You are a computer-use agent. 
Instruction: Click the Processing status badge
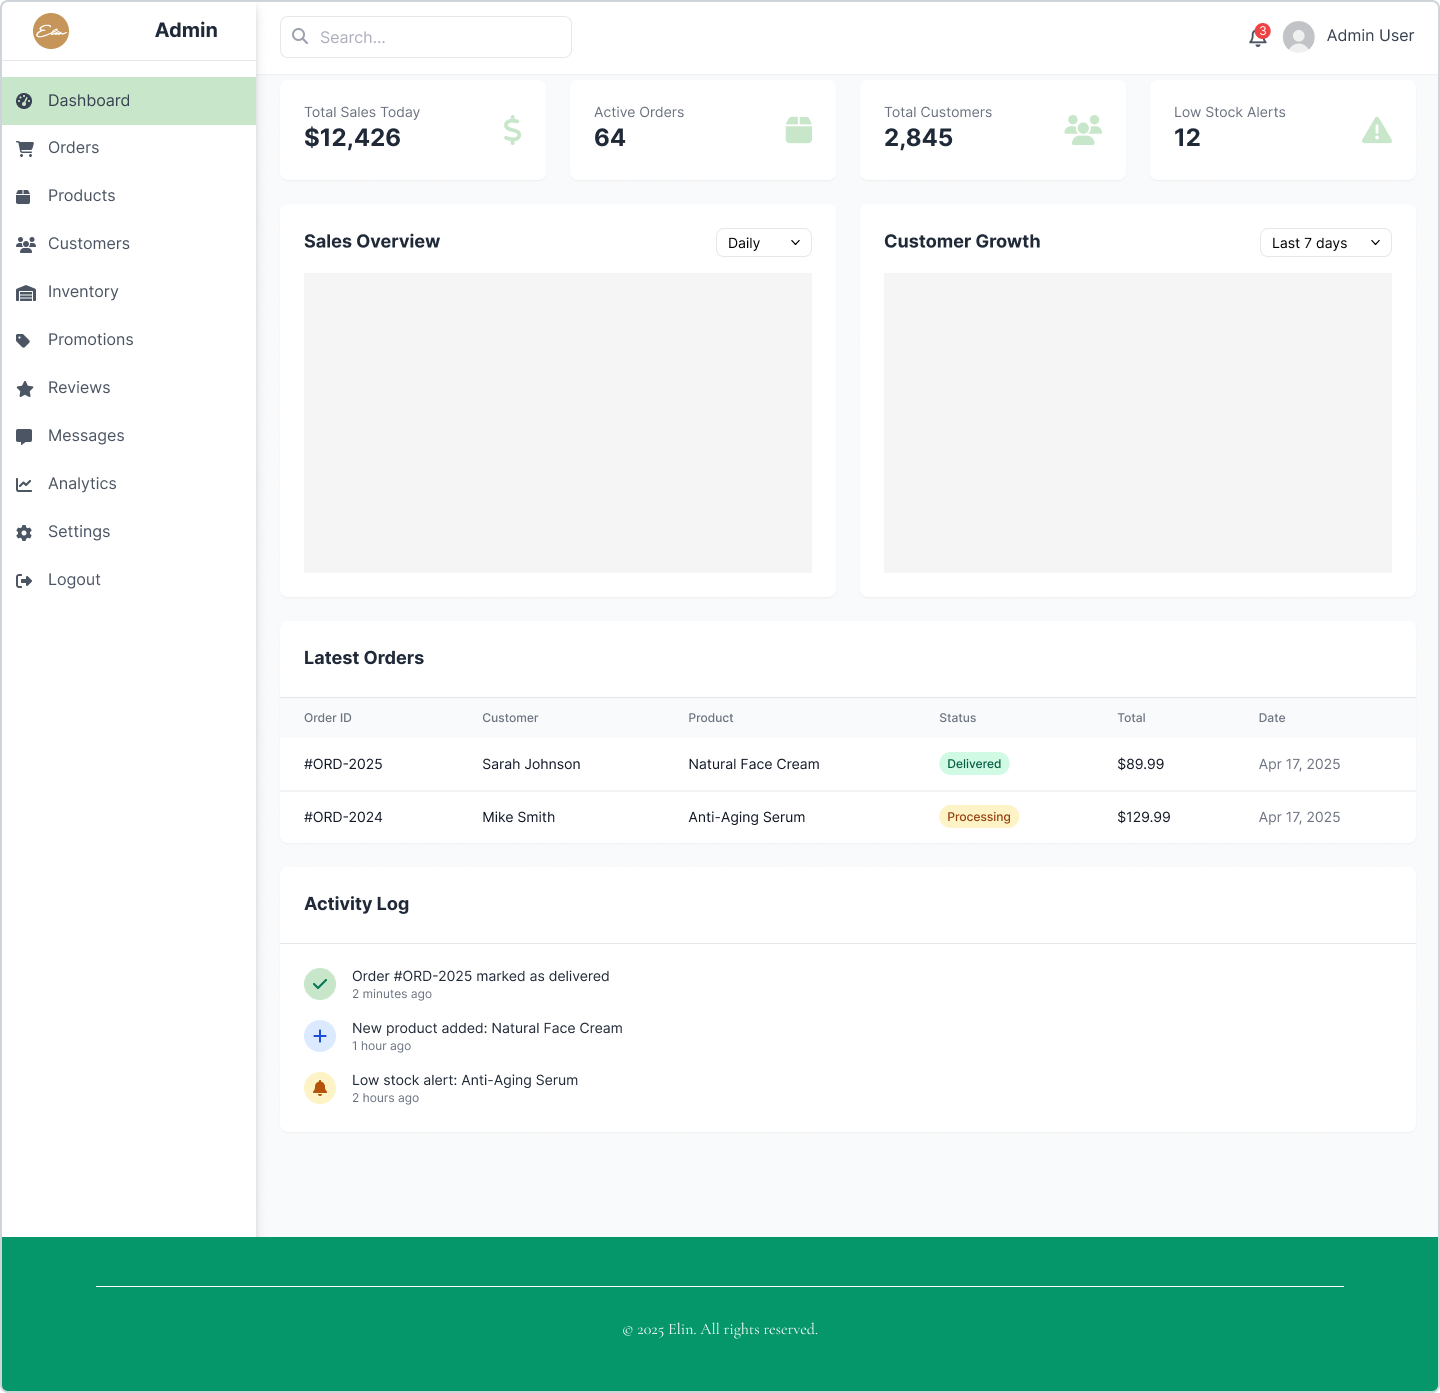[978, 817]
